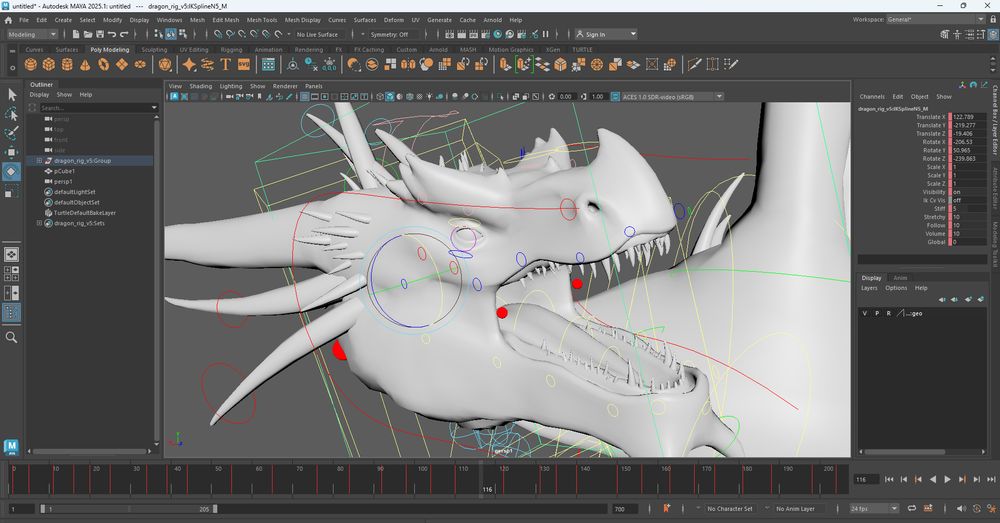
Task: Click the Select tool arrow
Action: [x=12, y=94]
